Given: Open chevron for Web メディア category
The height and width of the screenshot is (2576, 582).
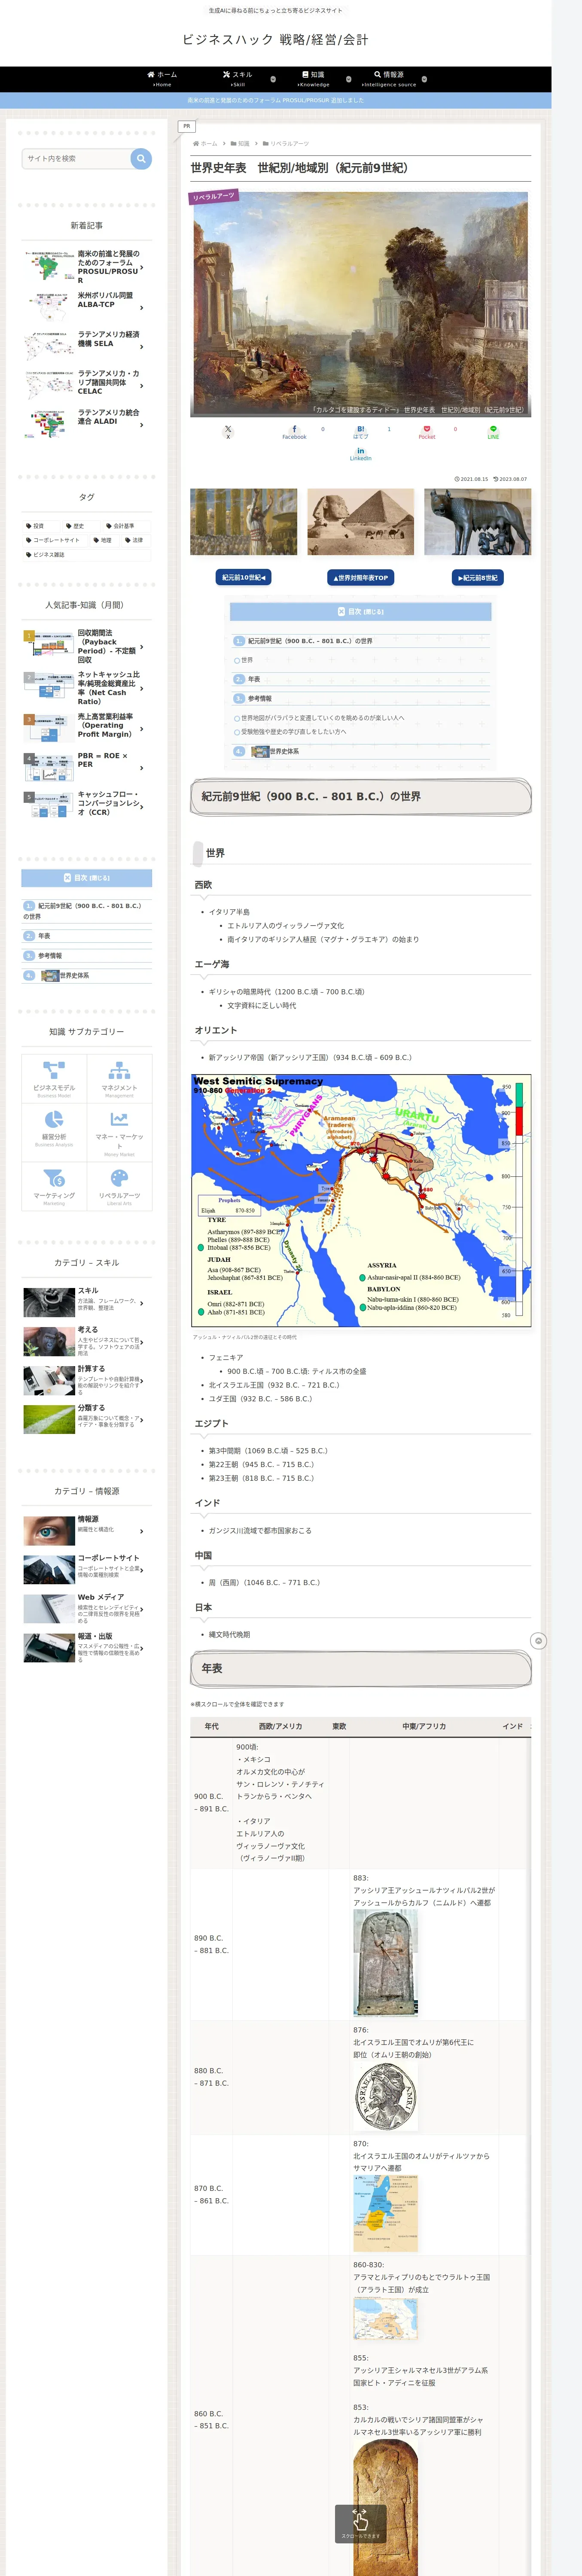Looking at the screenshot, I should point(142,1609).
